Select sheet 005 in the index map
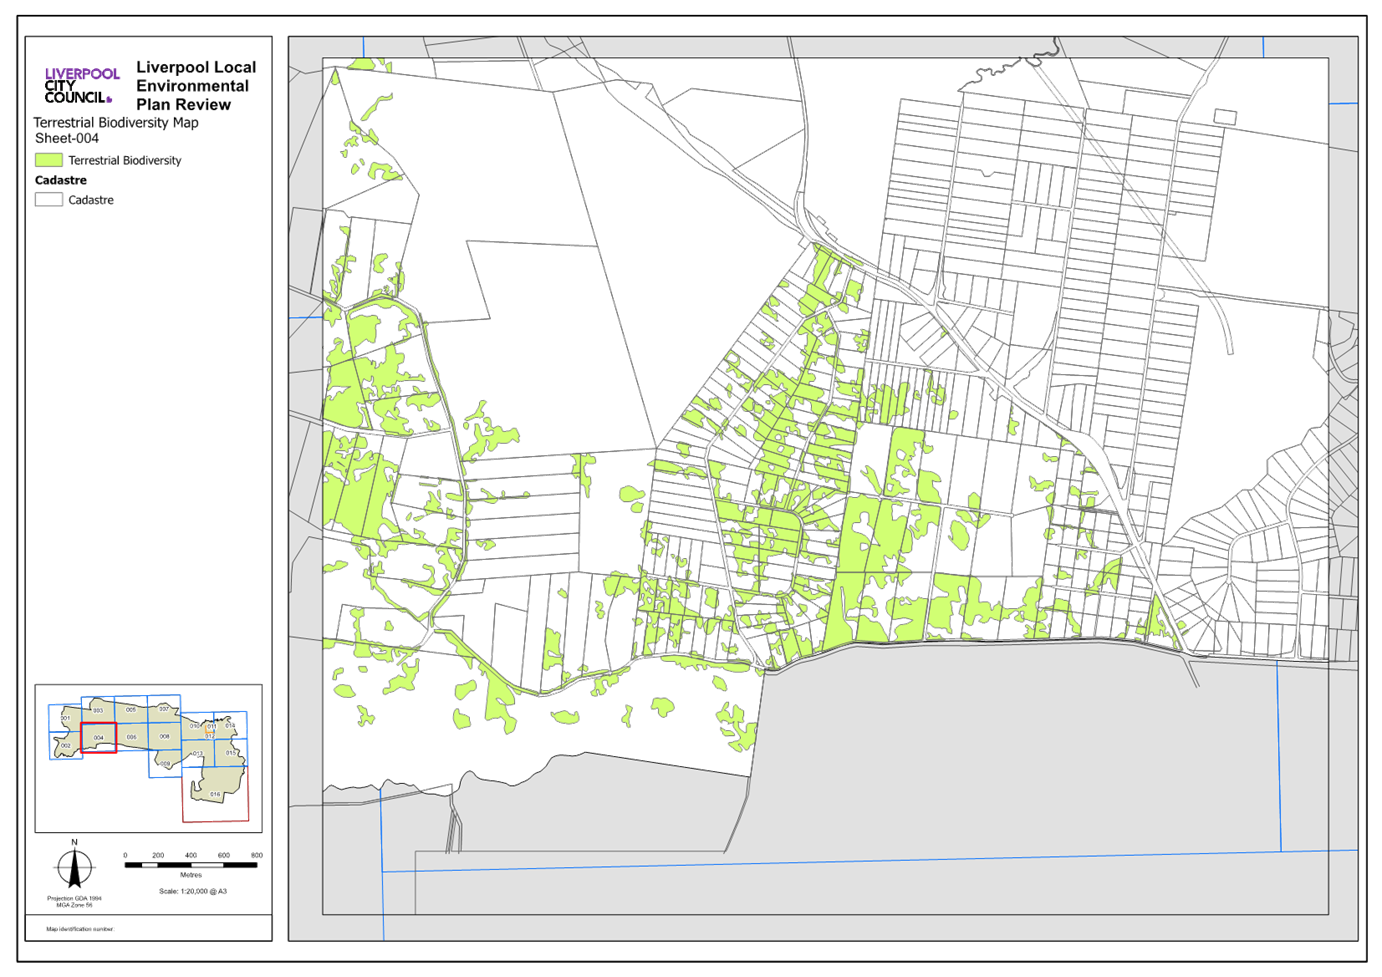 pos(131,709)
